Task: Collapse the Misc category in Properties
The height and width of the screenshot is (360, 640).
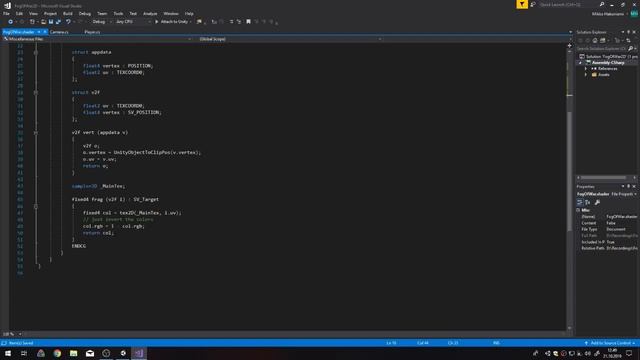Action: click(578, 210)
